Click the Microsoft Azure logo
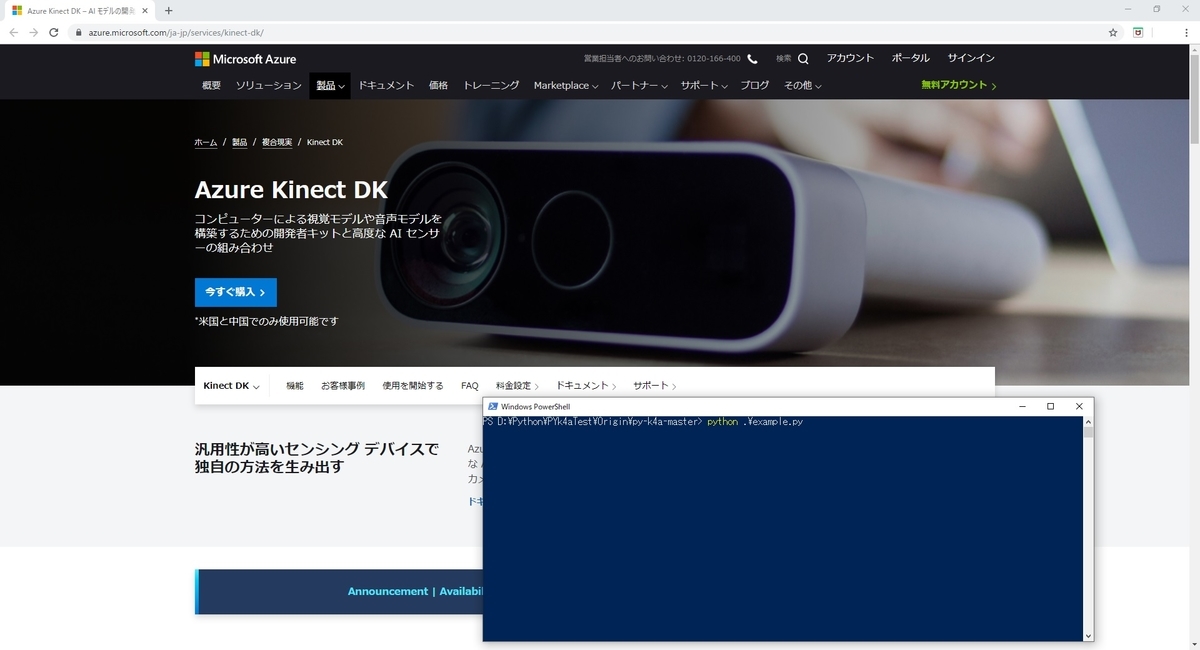 [245, 59]
